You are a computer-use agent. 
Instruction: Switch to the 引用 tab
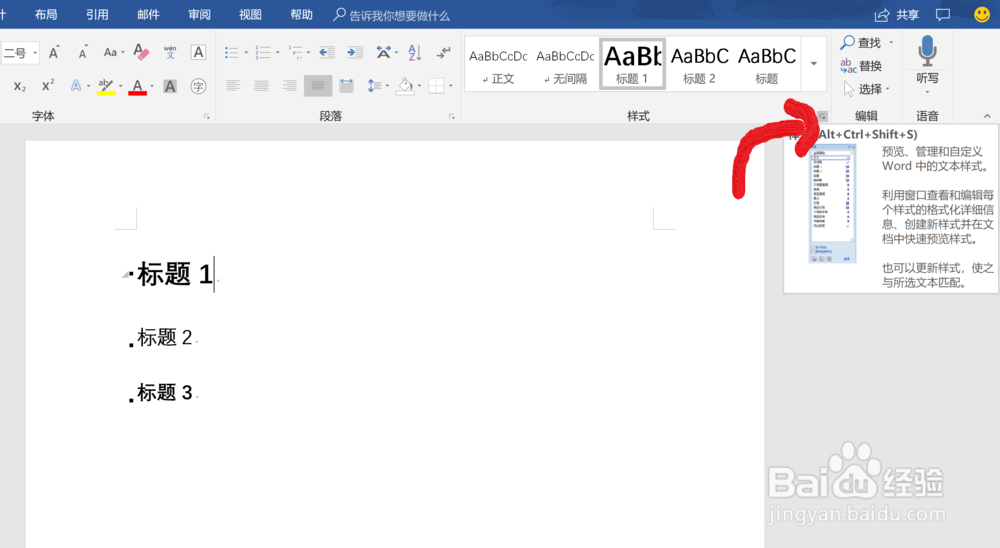pos(97,15)
